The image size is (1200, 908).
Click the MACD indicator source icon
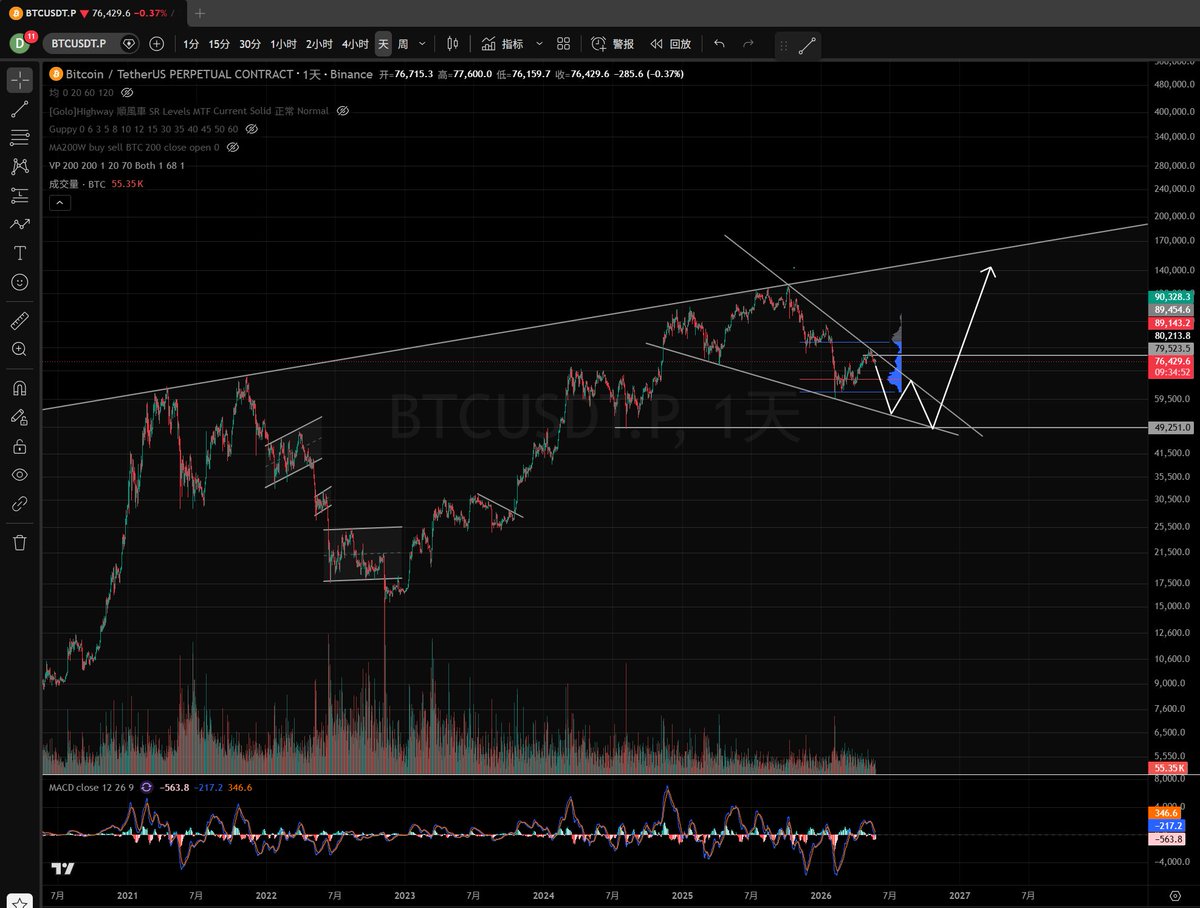point(147,788)
